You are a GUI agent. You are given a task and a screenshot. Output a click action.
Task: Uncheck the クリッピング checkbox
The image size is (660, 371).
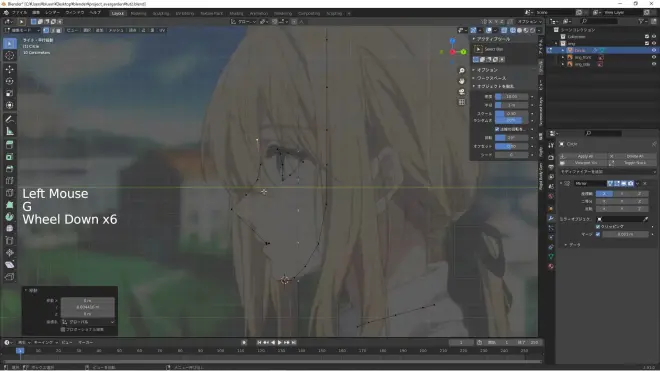(598, 227)
